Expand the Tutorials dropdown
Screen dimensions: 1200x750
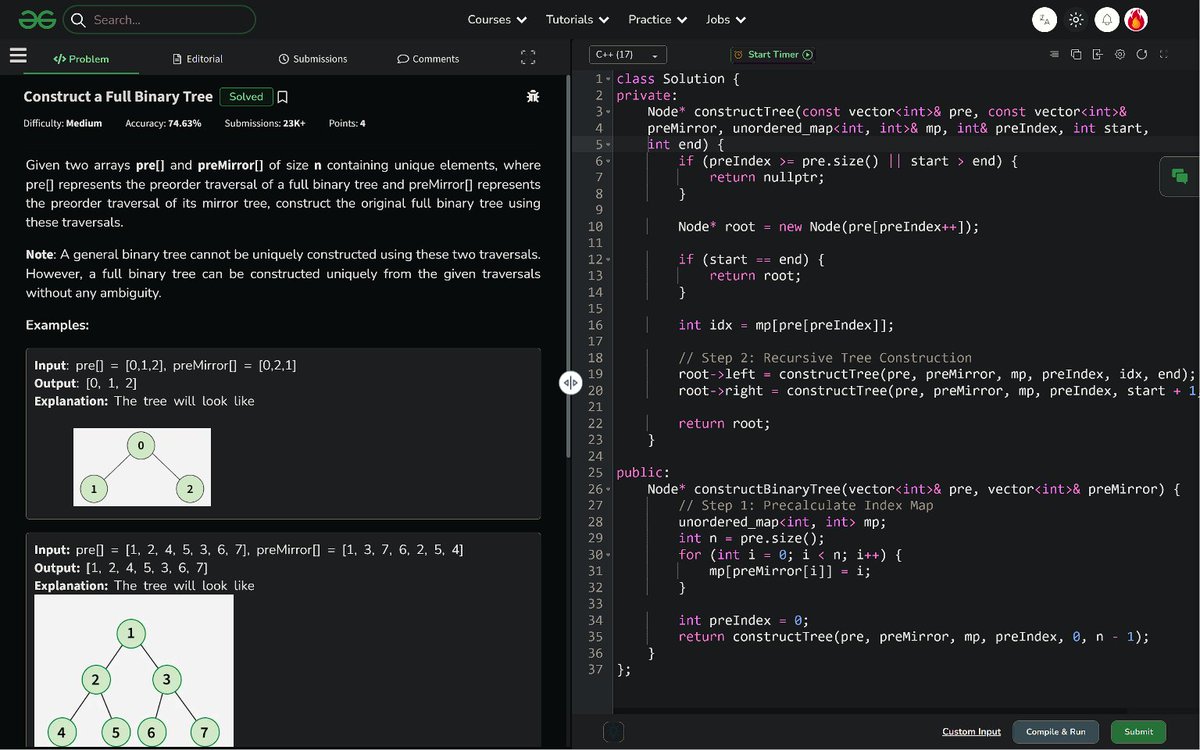577,19
